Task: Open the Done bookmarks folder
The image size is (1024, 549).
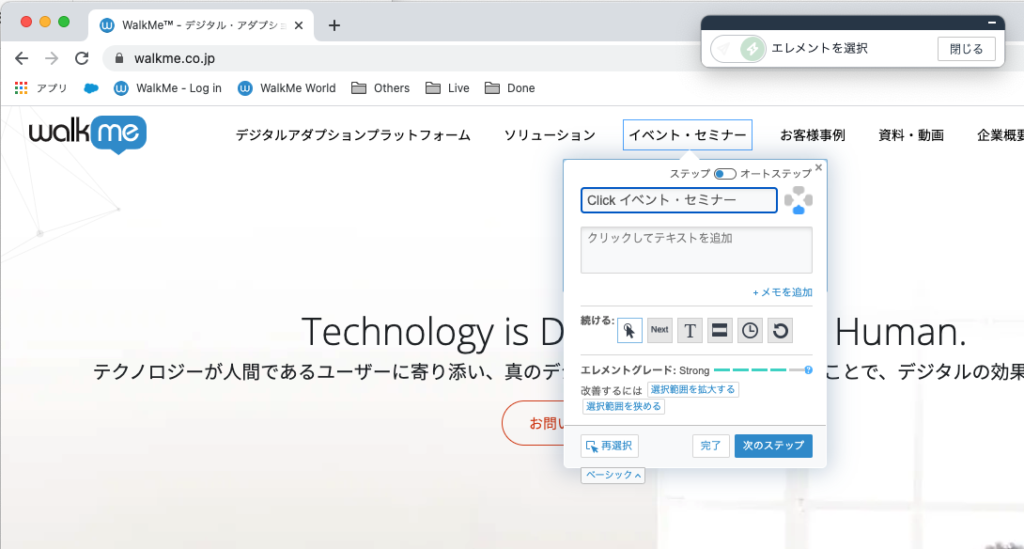Action: click(510, 88)
